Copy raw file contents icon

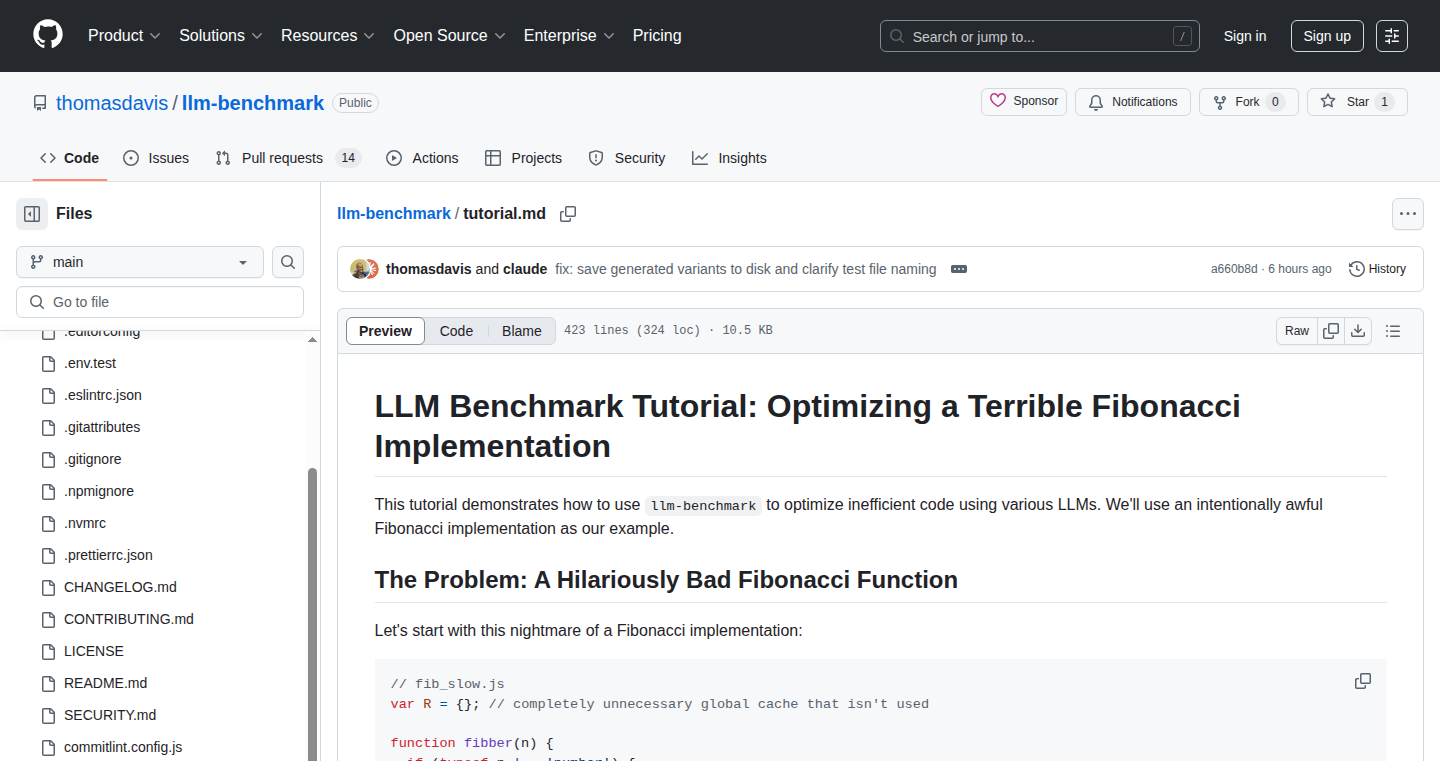[1331, 331]
